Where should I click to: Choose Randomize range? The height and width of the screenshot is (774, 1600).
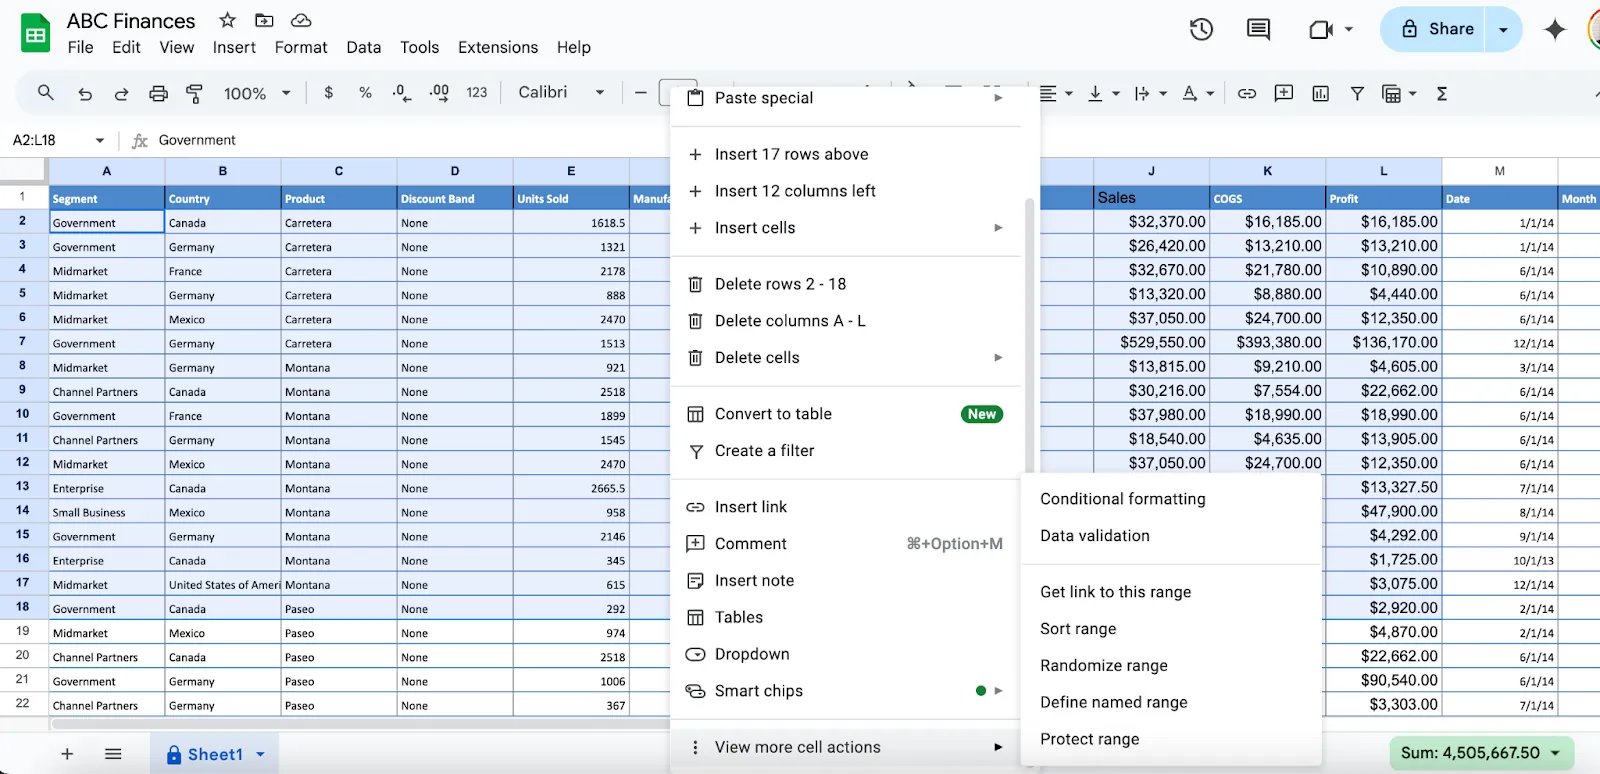click(1172, 666)
